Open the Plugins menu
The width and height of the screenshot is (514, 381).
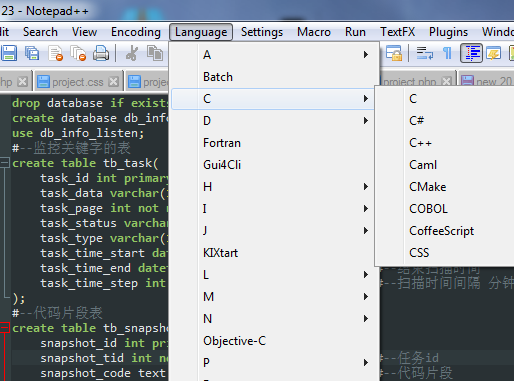point(448,32)
